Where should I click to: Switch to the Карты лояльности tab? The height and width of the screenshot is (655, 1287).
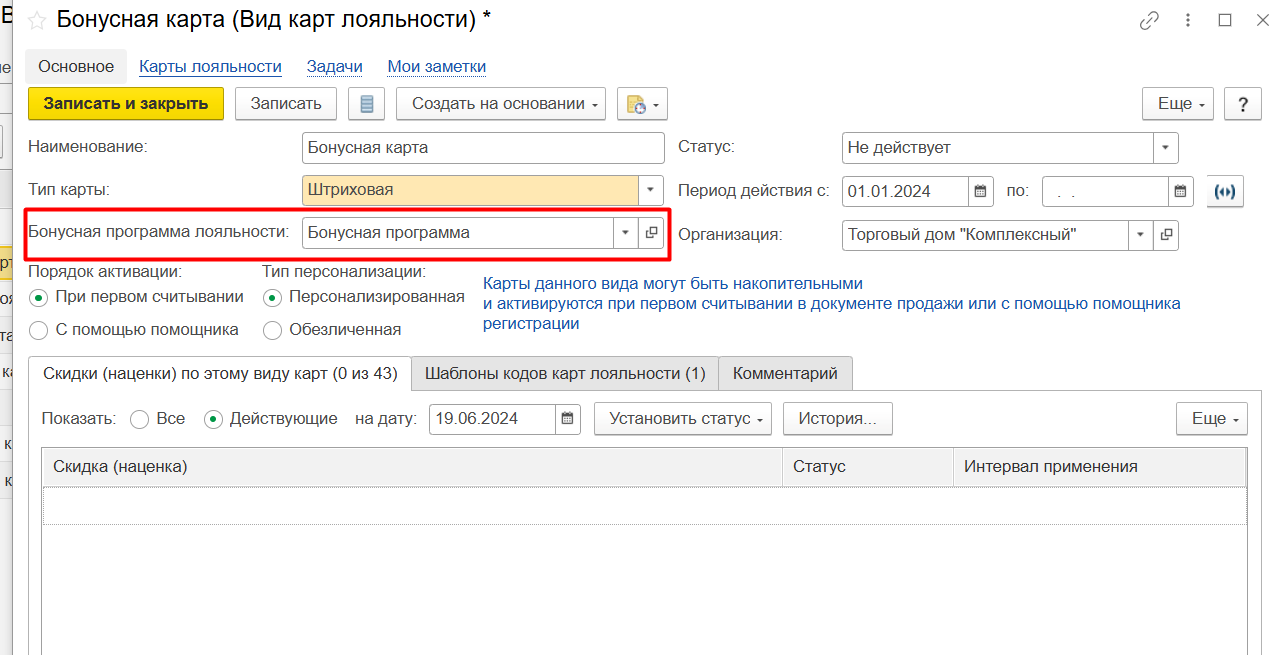[210, 67]
